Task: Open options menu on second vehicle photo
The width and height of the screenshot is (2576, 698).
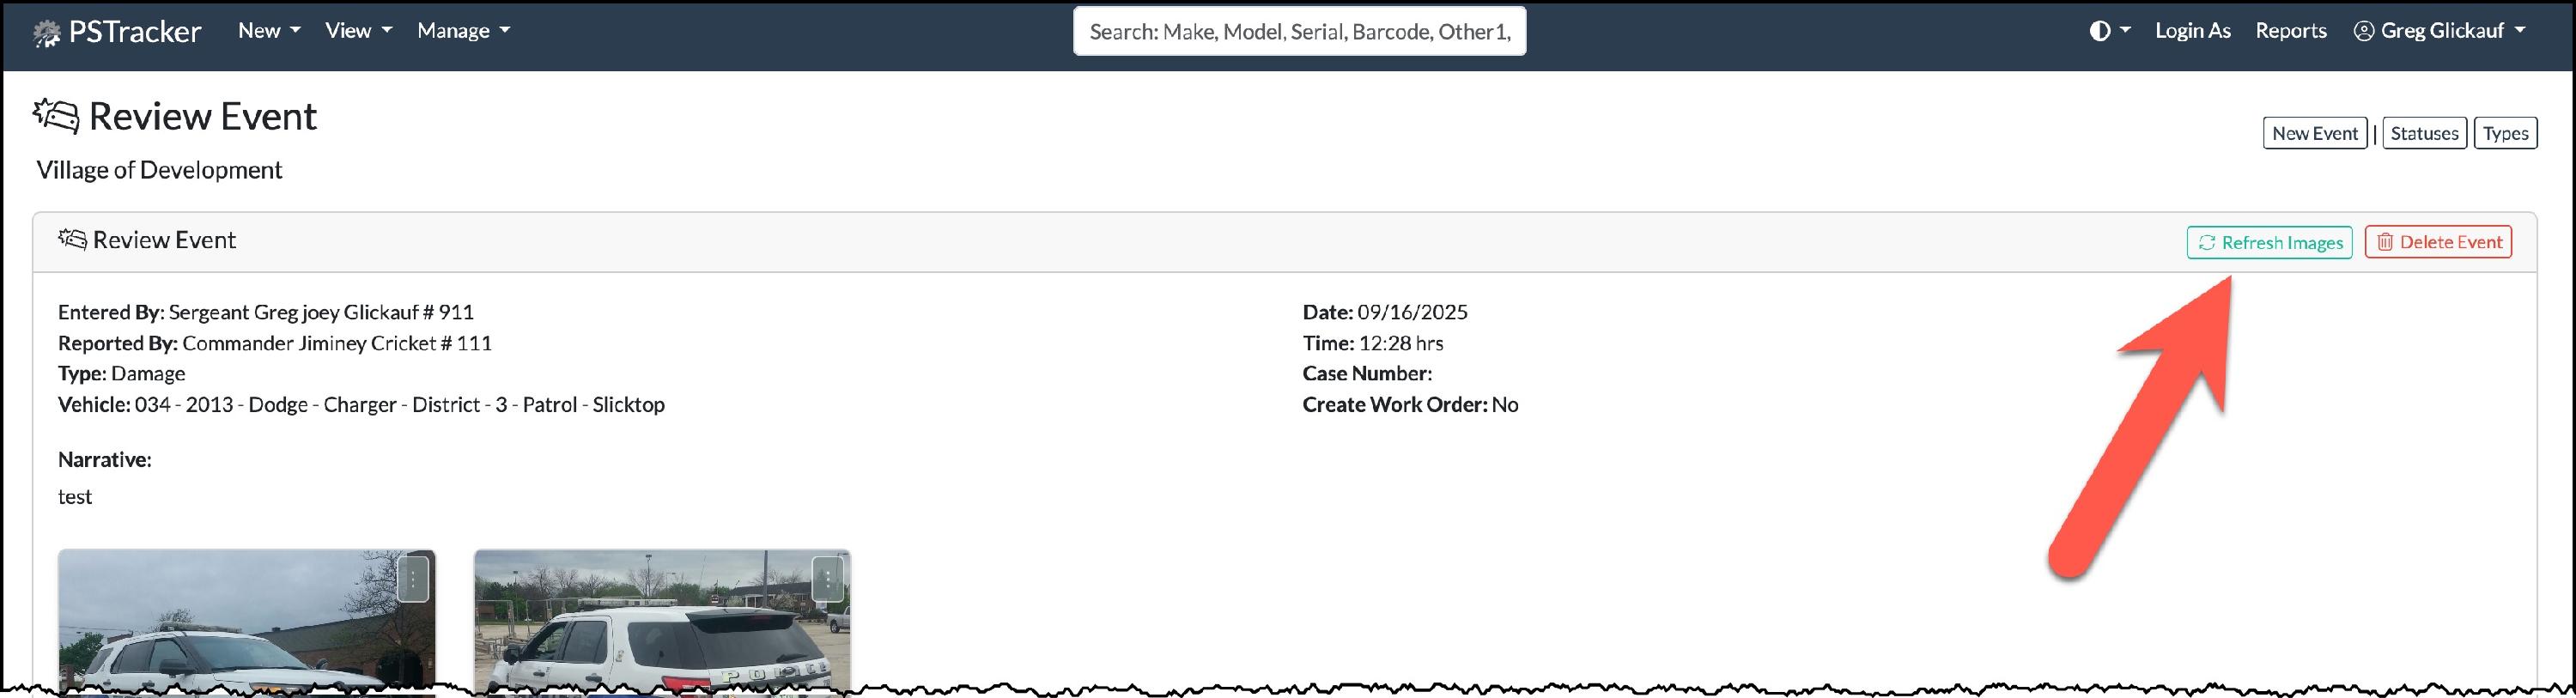Action: [827, 578]
